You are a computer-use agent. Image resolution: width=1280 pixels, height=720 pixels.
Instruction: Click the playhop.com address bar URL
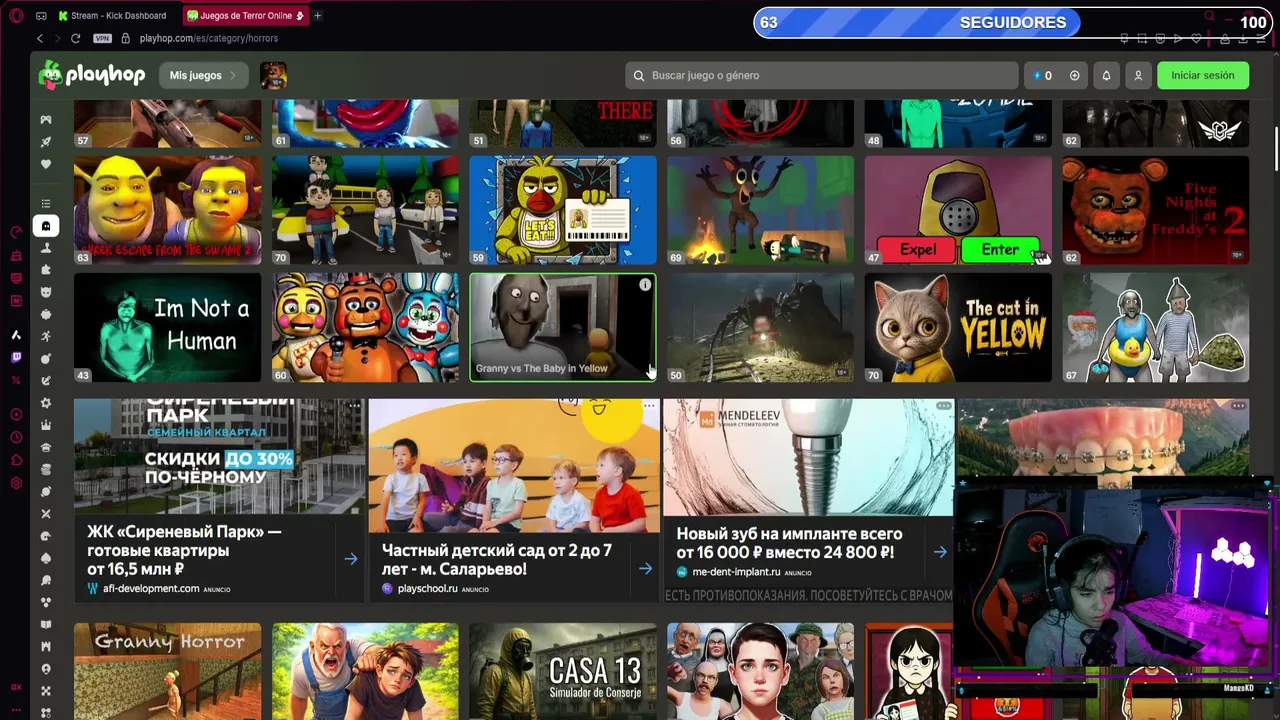(x=209, y=38)
